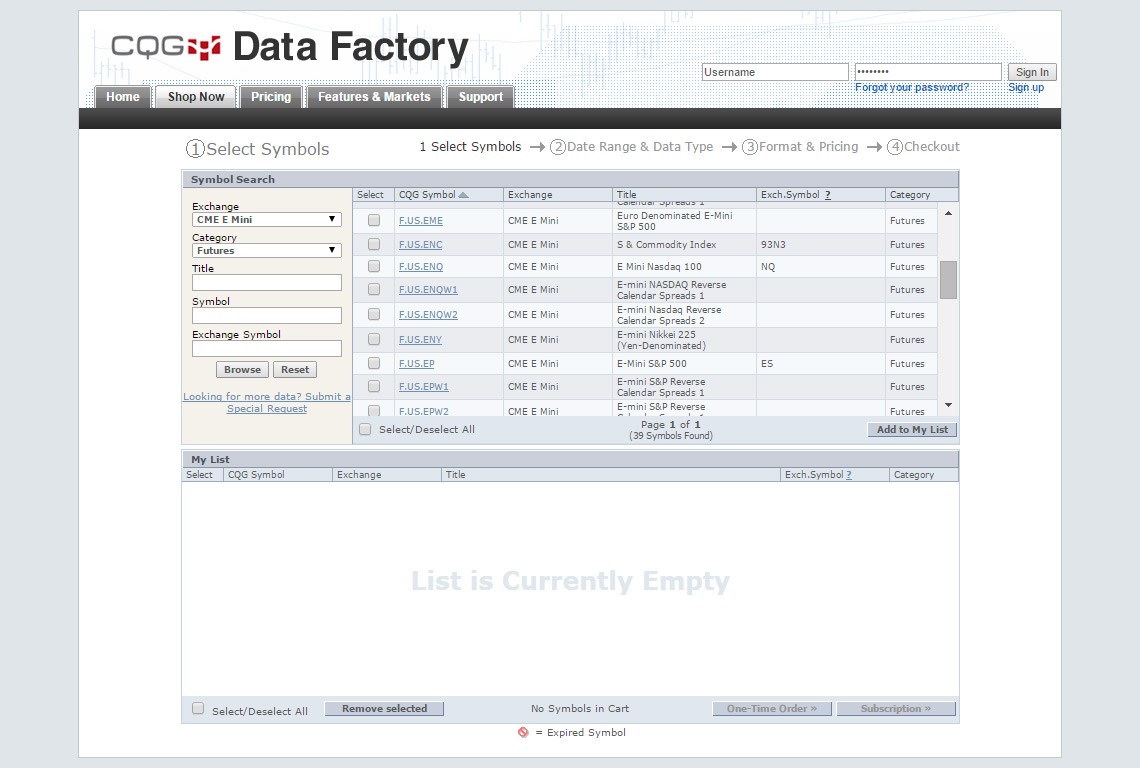Check the box for F.US.EME
The width and height of the screenshot is (1140, 768).
[374, 220]
